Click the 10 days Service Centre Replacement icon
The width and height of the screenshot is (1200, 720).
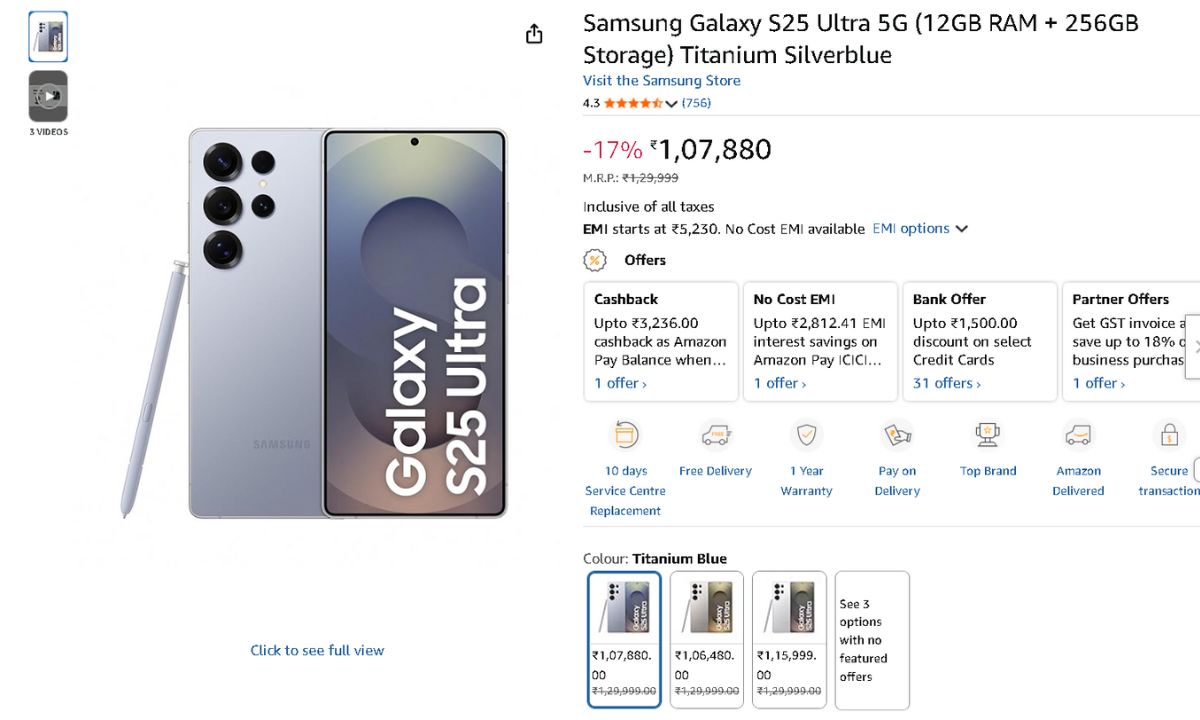pos(625,435)
